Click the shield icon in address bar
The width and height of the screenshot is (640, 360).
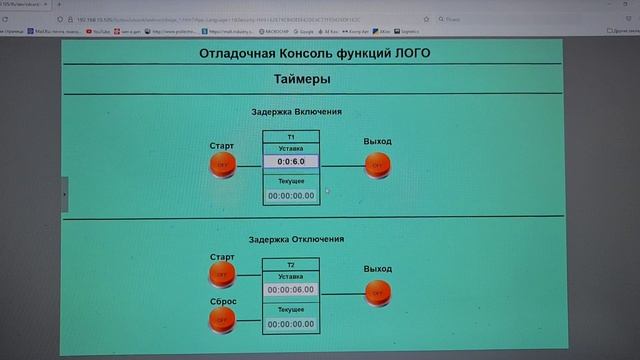click(60, 19)
